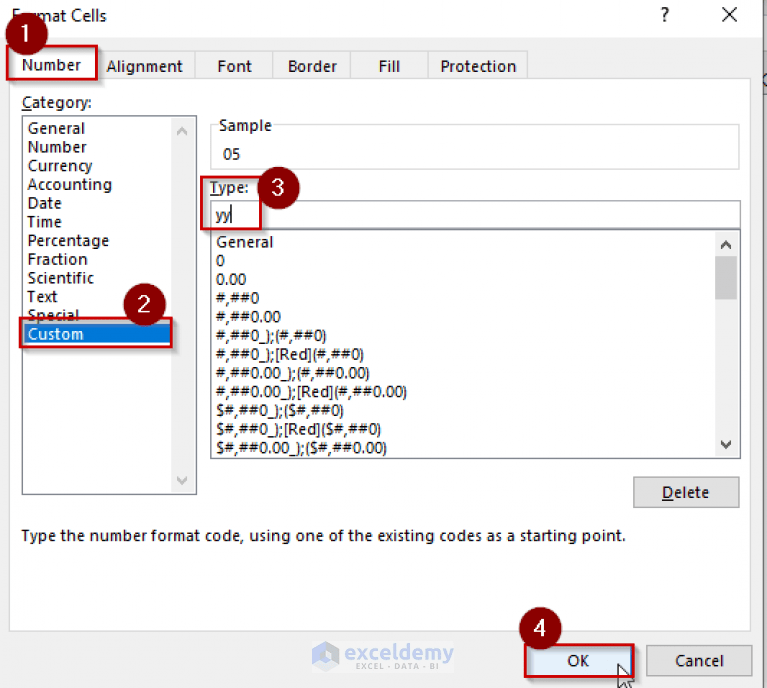Go to the Fill tab
Image resolution: width=767 pixels, height=688 pixels.
(389, 66)
